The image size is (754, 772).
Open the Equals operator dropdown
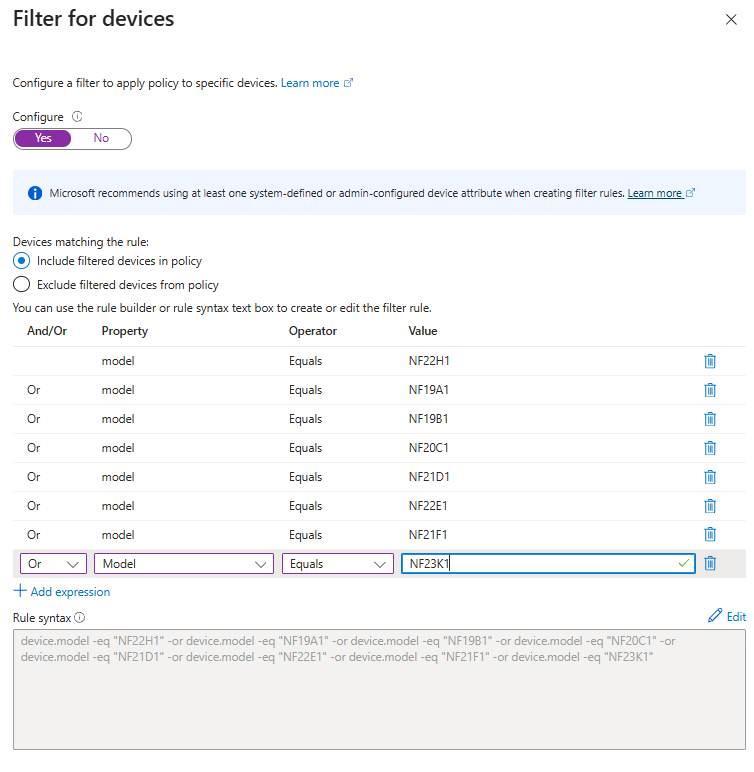pos(337,564)
